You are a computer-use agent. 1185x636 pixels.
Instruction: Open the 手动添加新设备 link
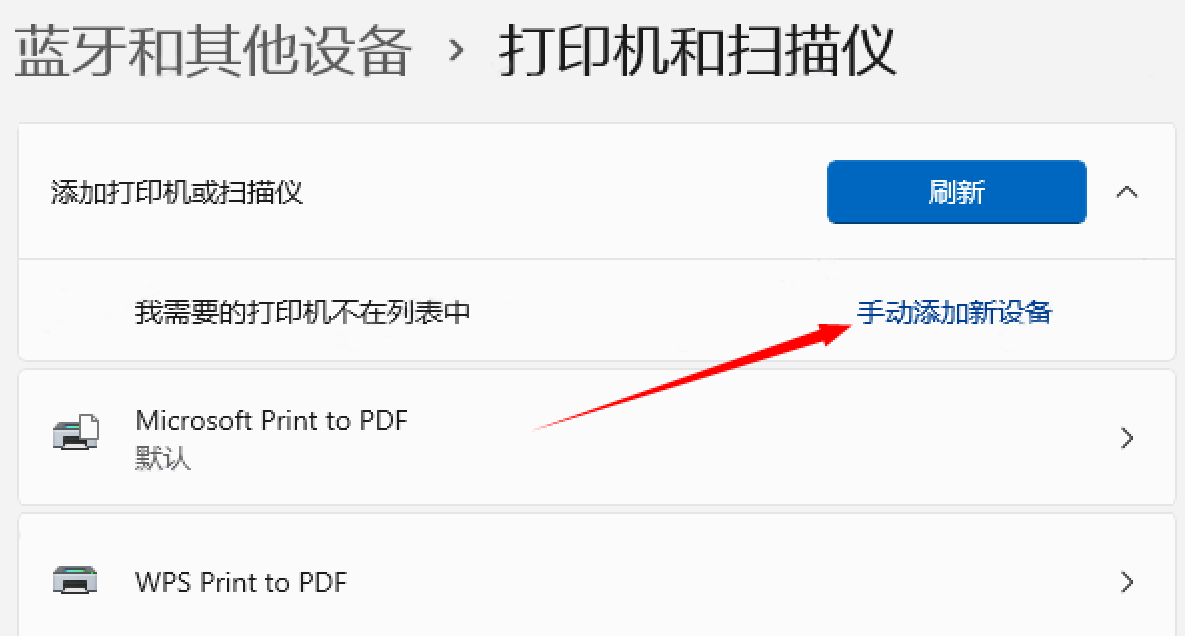point(954,312)
